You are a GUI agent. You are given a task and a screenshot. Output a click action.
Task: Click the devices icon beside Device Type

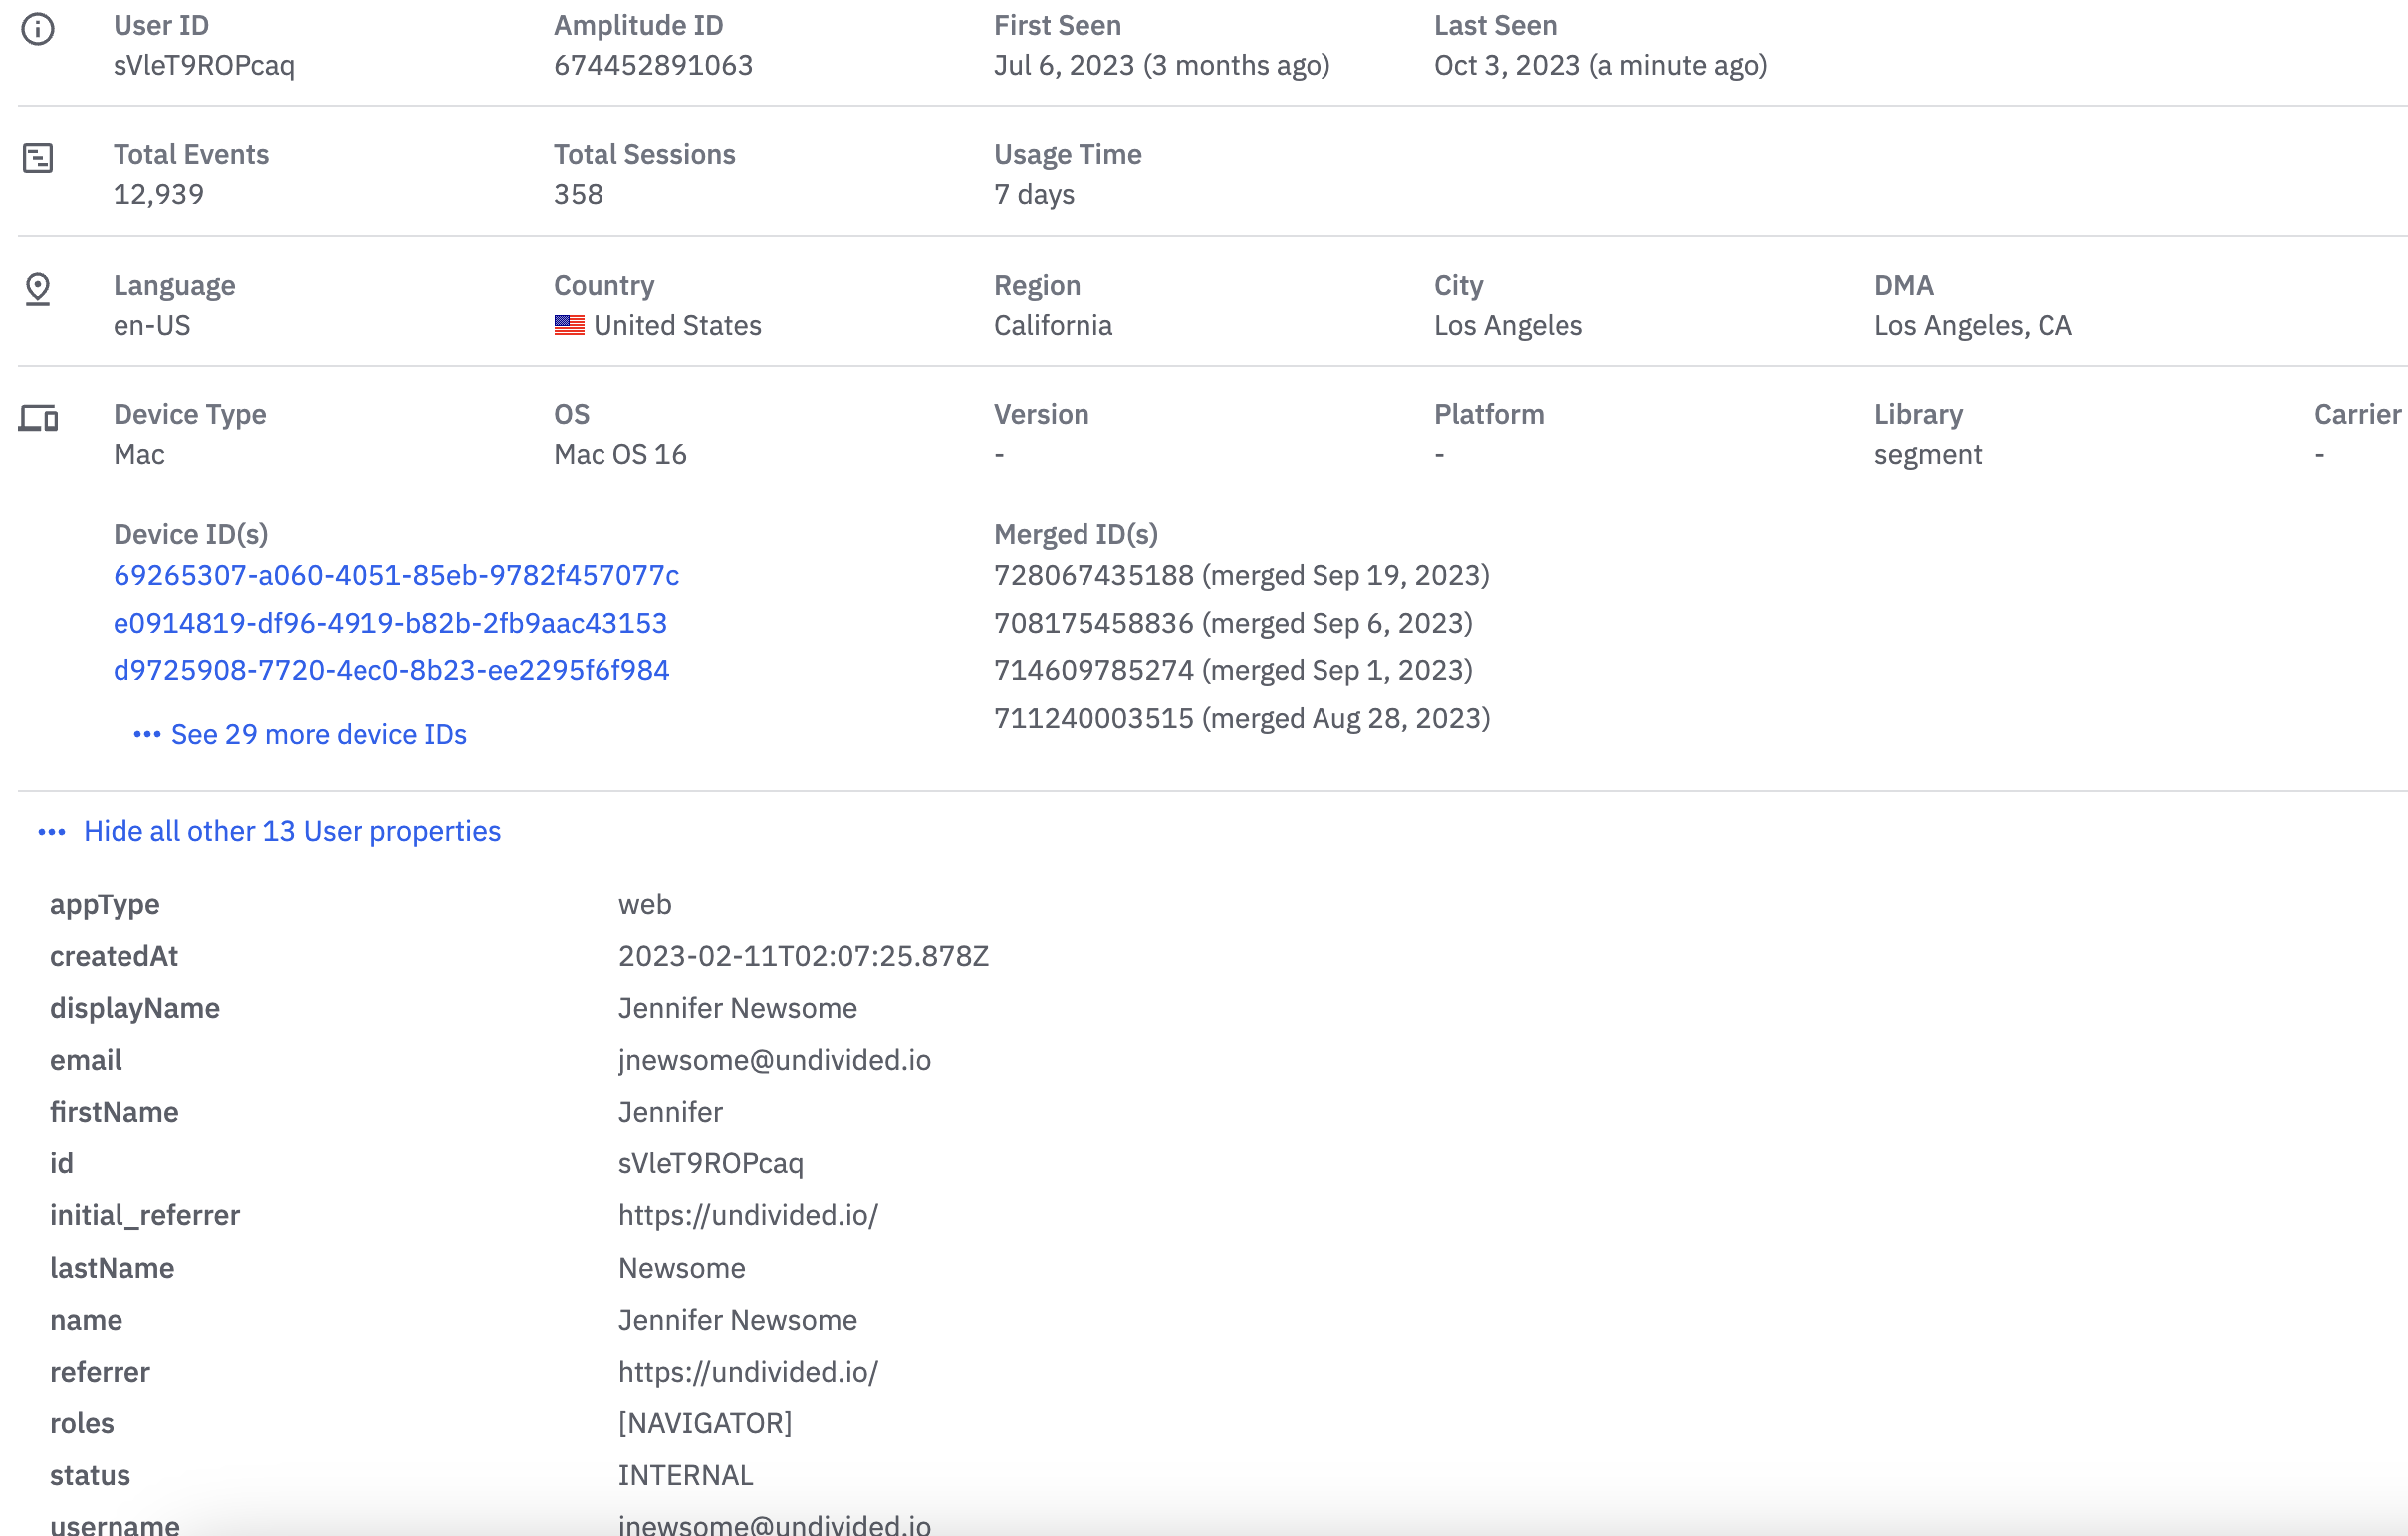tap(38, 418)
